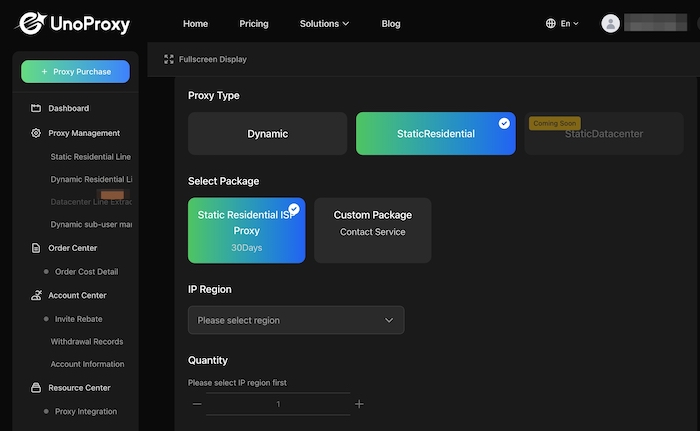This screenshot has width=700, height=431.
Task: Expand the Solutions menu
Action: 324,23
